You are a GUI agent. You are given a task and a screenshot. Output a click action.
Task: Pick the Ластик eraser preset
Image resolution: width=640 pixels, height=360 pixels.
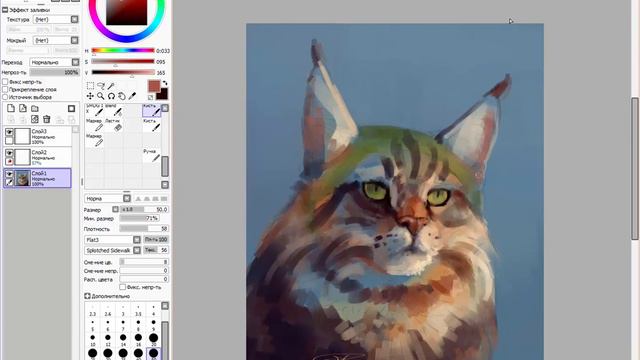113,125
